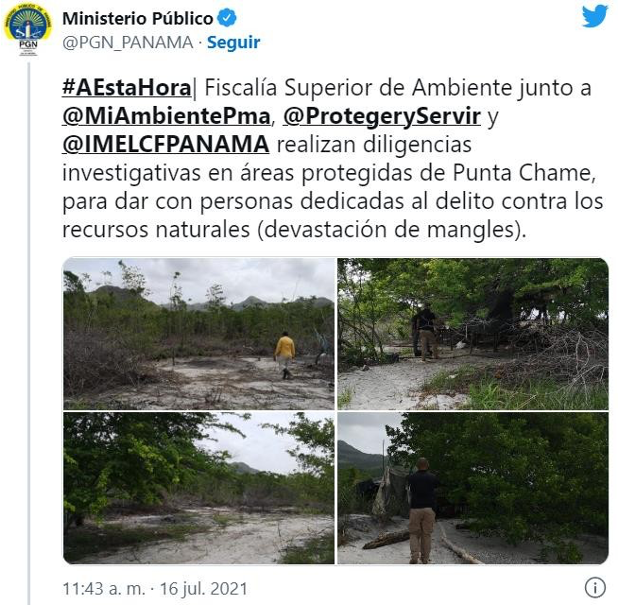This screenshot has height=606, width=618.
Task: Open the Twitter bird logo
Action: [x=595, y=16]
